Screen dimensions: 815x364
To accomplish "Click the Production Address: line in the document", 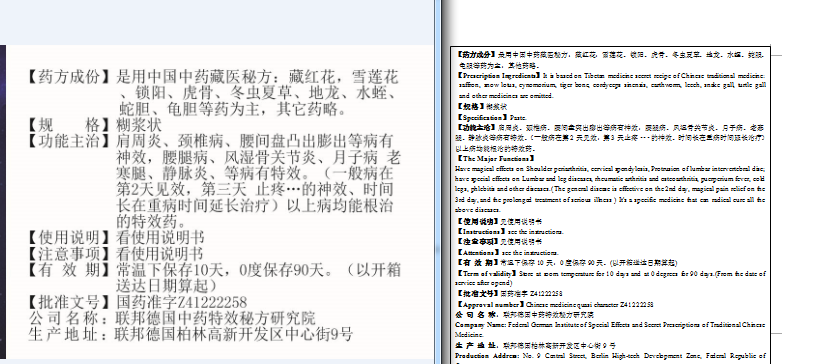I will coord(610,356).
